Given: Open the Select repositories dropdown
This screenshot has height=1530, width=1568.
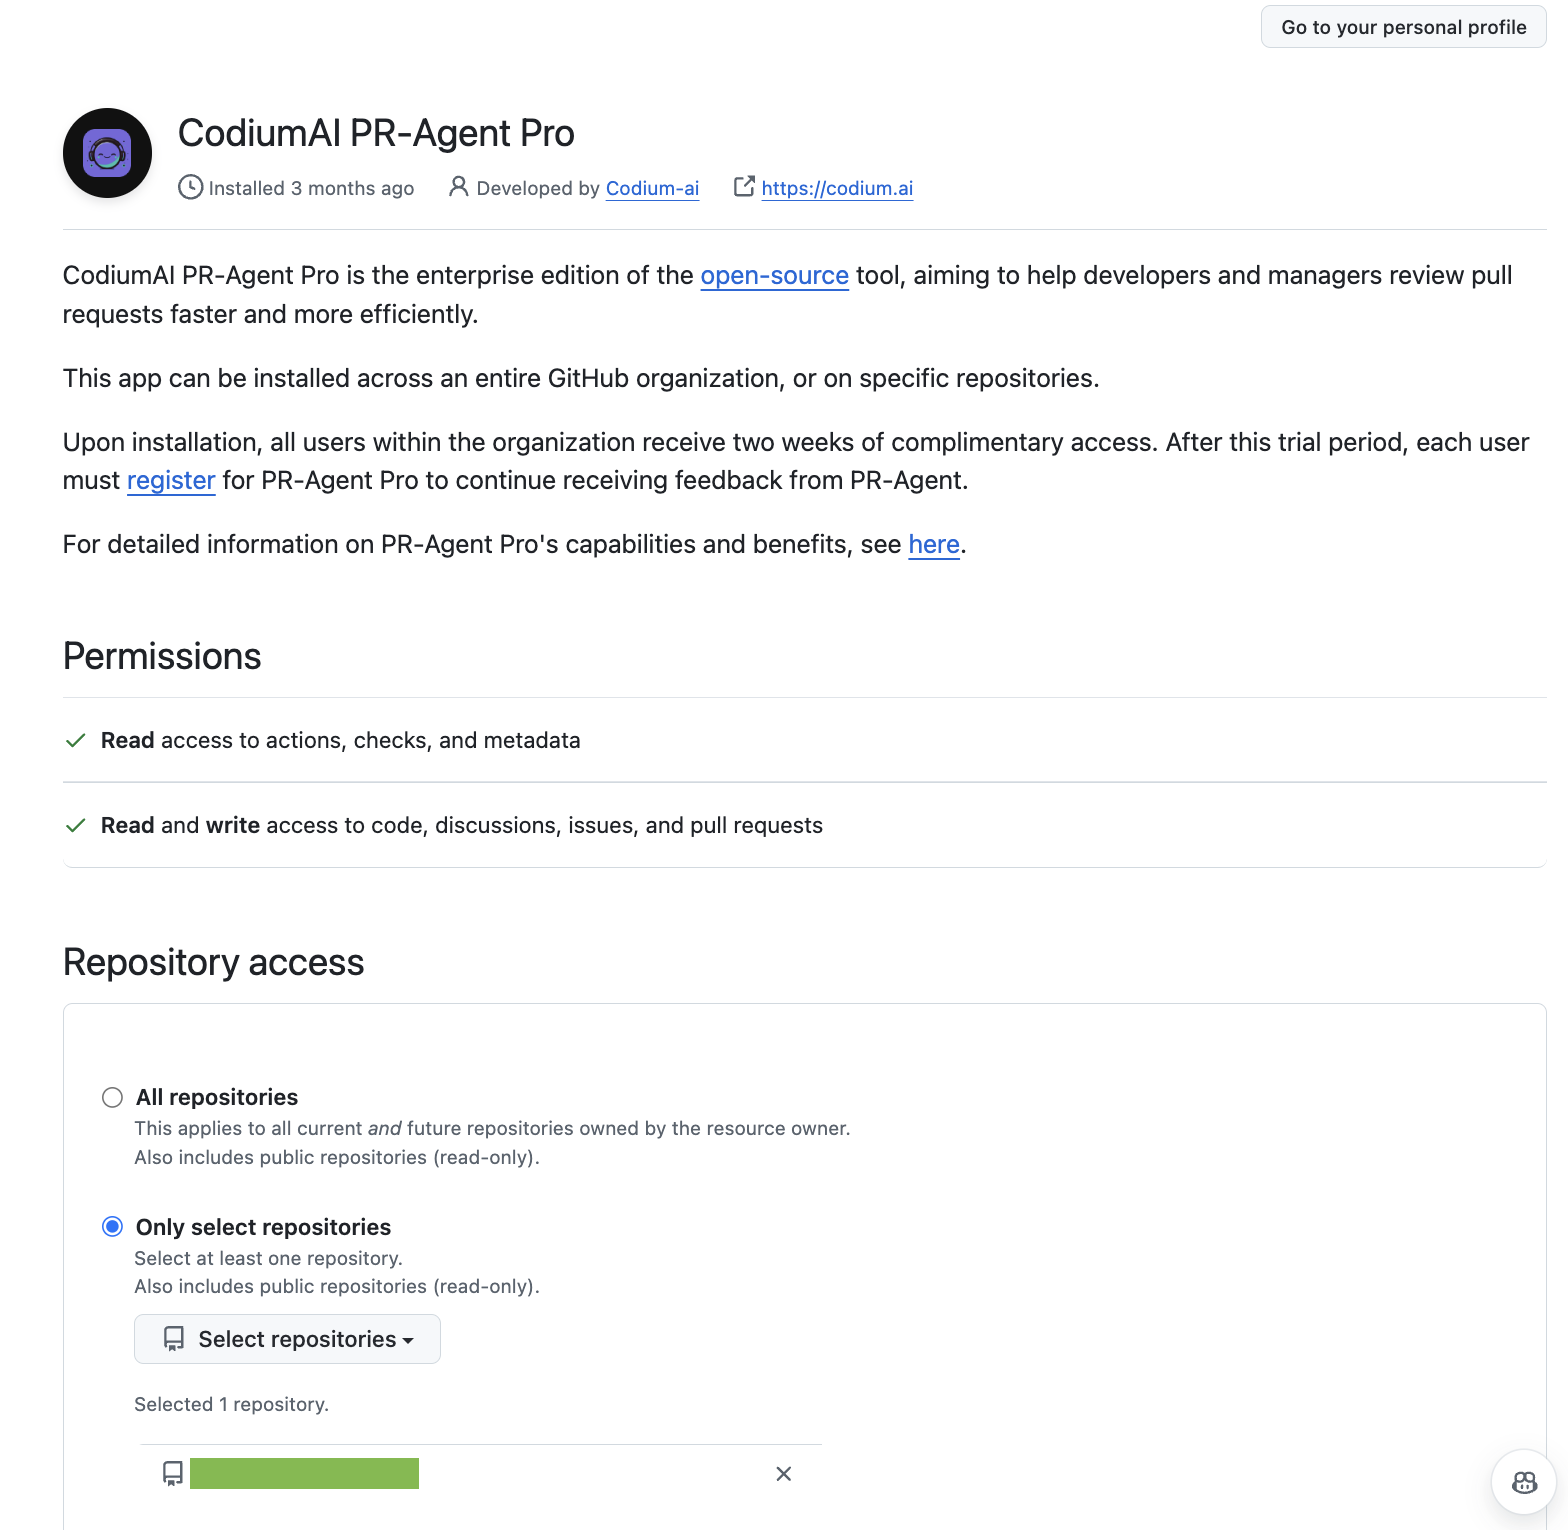Looking at the screenshot, I should coord(287,1338).
